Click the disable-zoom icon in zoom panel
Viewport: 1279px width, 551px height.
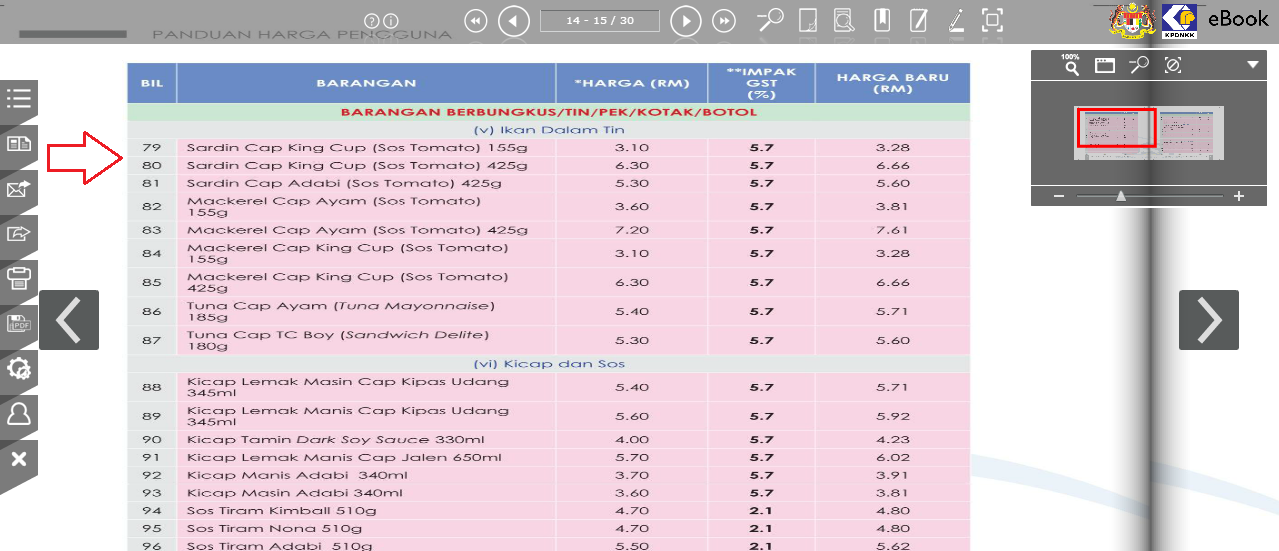[1173, 65]
